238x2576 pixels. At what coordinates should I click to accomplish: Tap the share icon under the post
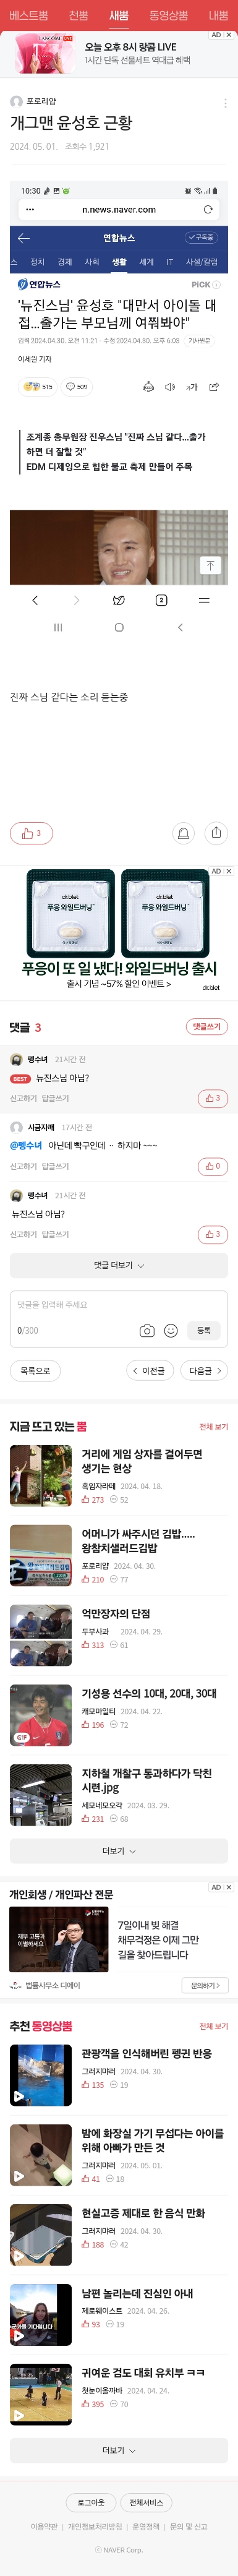(216, 833)
